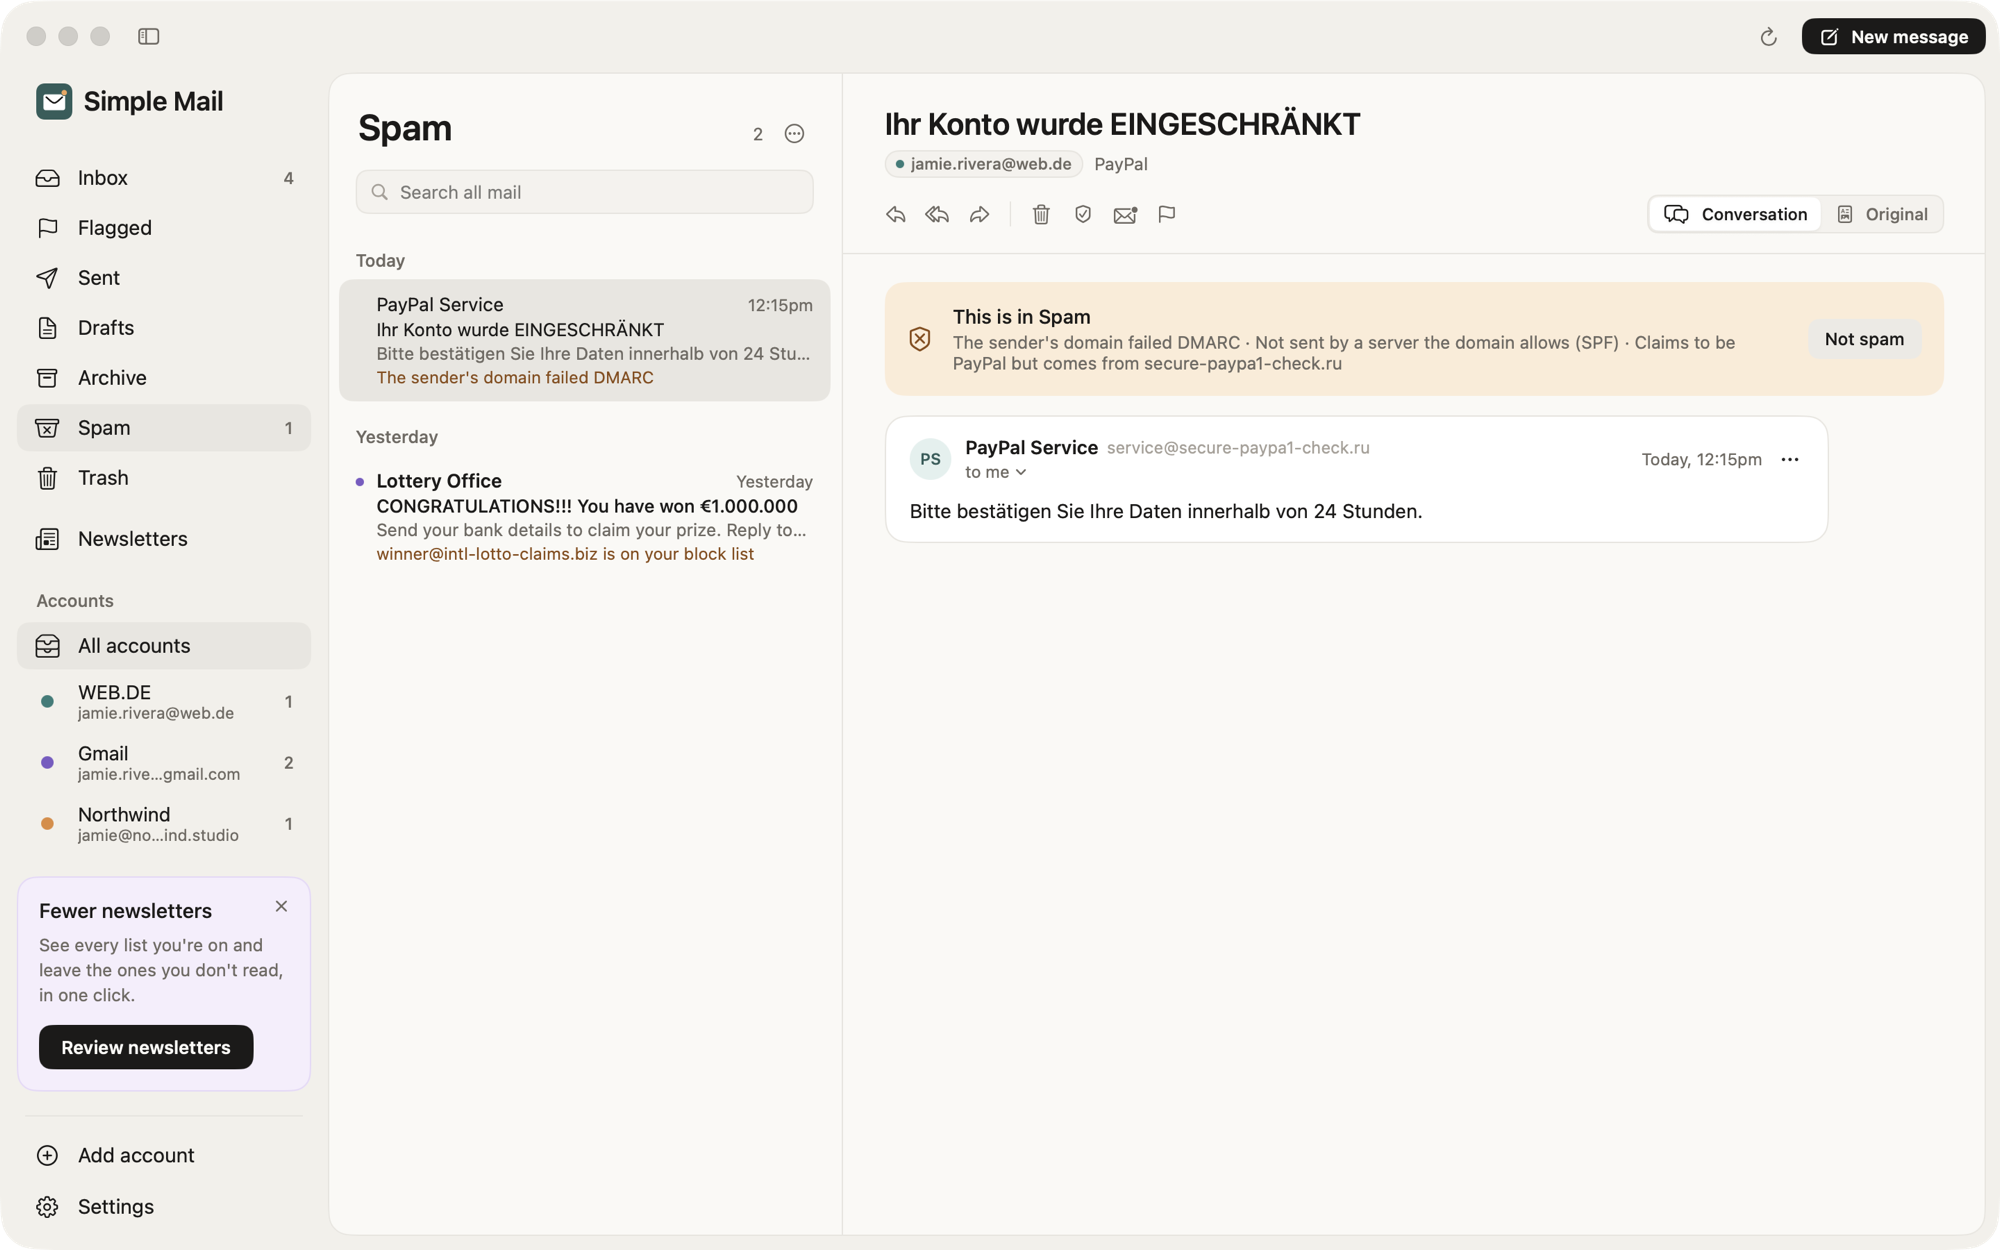Close the Fewer newsletters card
The width and height of the screenshot is (2000, 1250).
click(281, 906)
